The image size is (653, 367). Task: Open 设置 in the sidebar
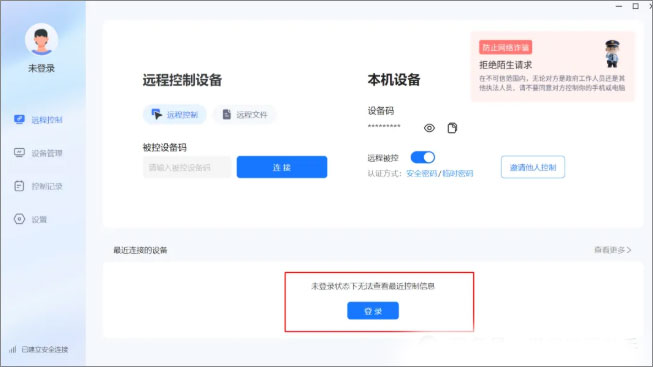(x=30, y=219)
